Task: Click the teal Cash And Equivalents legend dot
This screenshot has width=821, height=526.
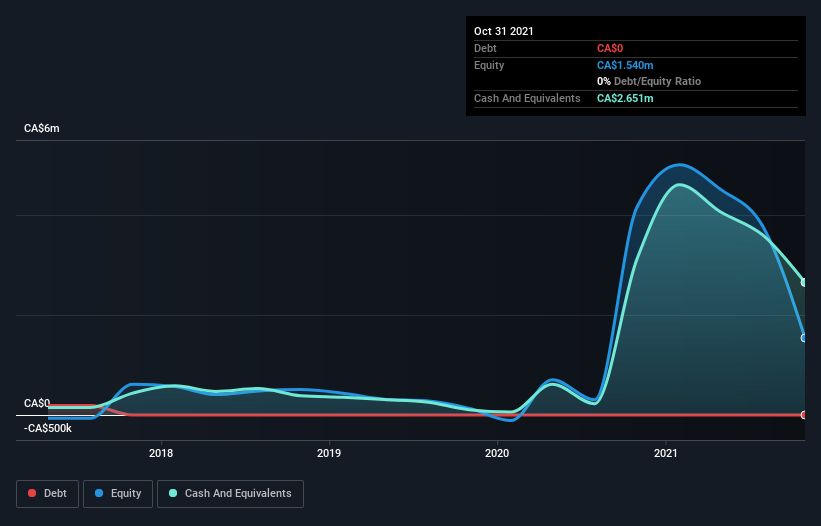Action: pyautogui.click(x=173, y=493)
